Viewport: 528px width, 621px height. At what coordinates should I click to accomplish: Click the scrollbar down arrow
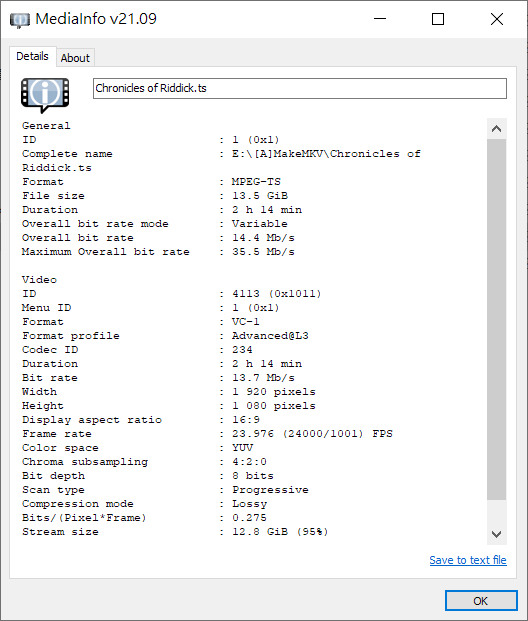496,534
